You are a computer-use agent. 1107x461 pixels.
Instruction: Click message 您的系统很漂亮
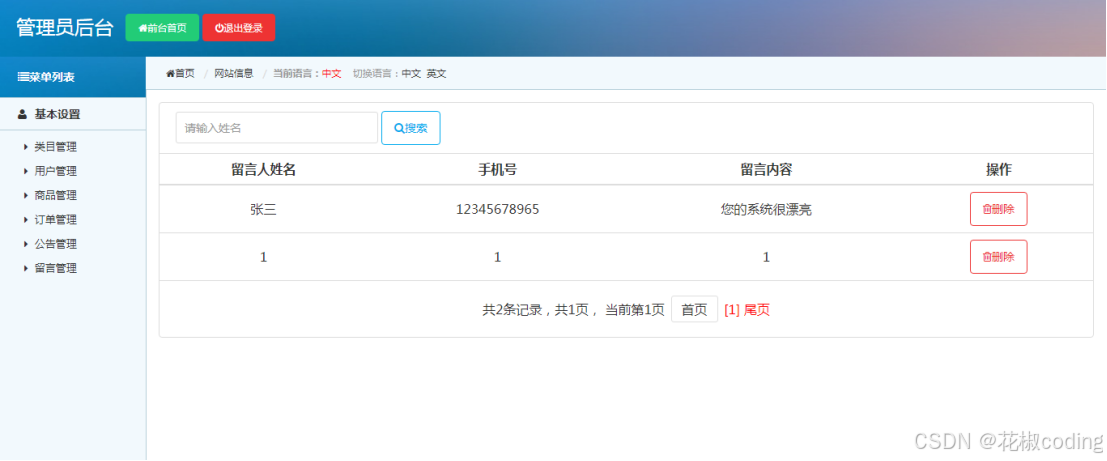tap(766, 209)
